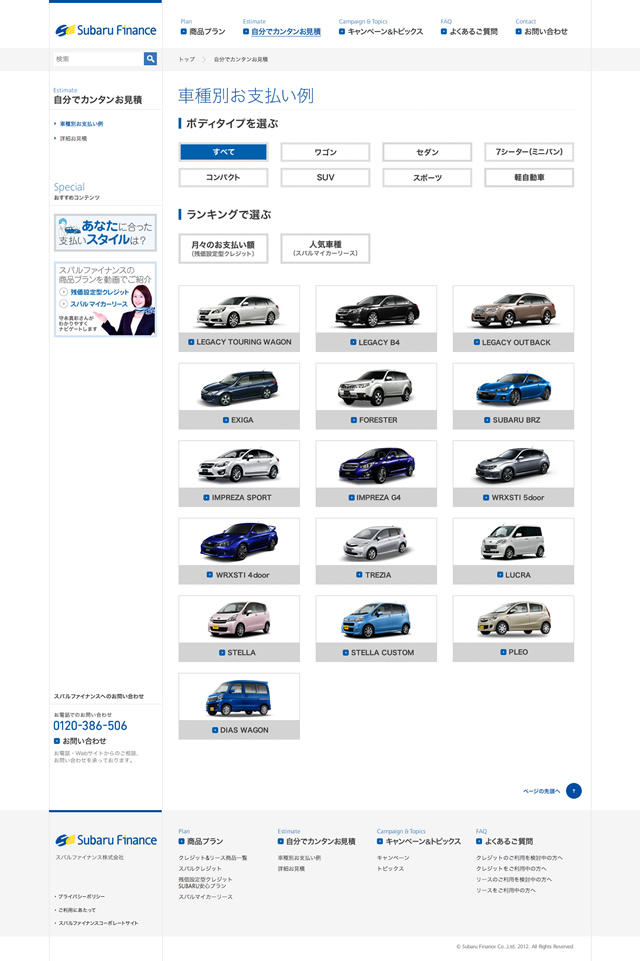Click the search magnifier icon button

[x=150, y=59]
